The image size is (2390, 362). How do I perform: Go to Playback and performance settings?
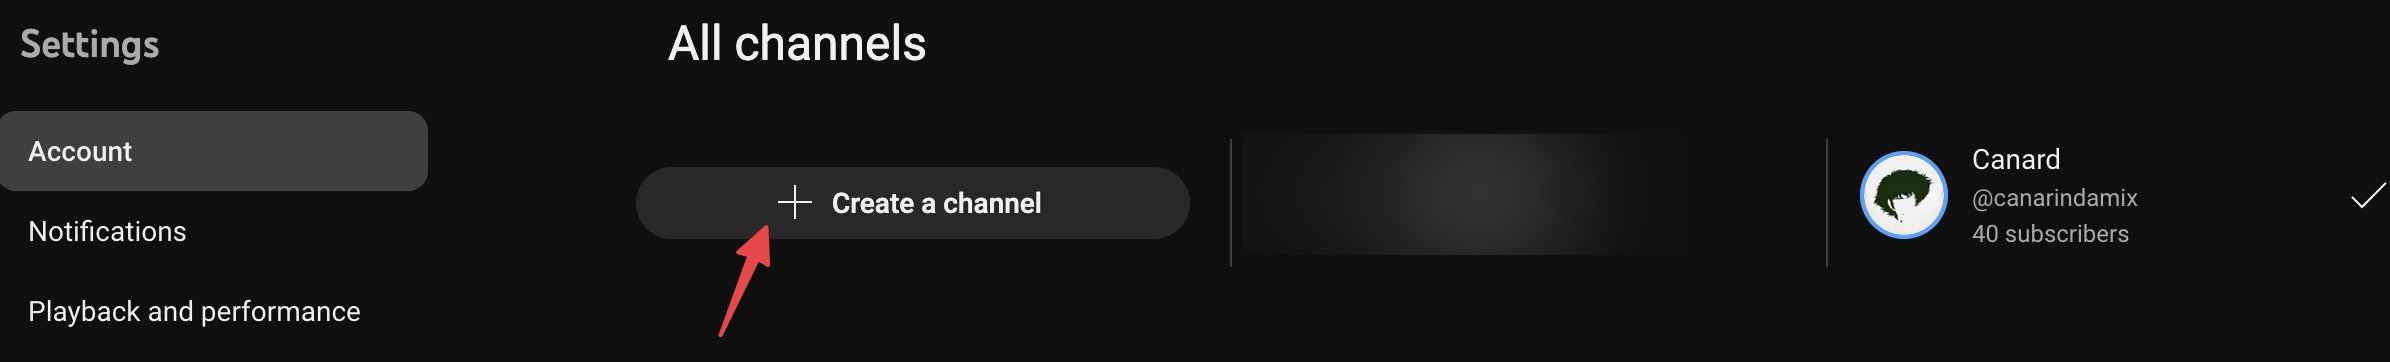(x=194, y=311)
